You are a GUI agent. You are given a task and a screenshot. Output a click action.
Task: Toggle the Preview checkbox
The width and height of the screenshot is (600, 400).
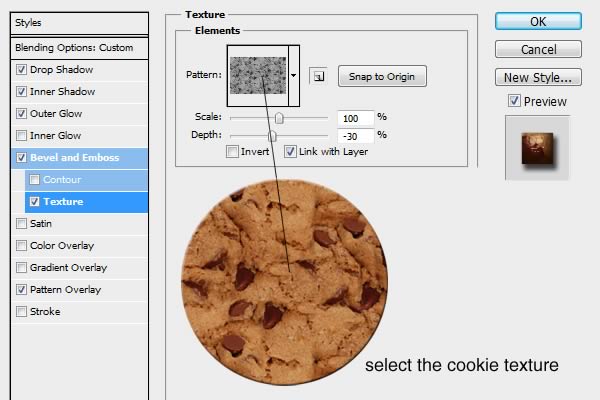pyautogui.click(x=514, y=101)
